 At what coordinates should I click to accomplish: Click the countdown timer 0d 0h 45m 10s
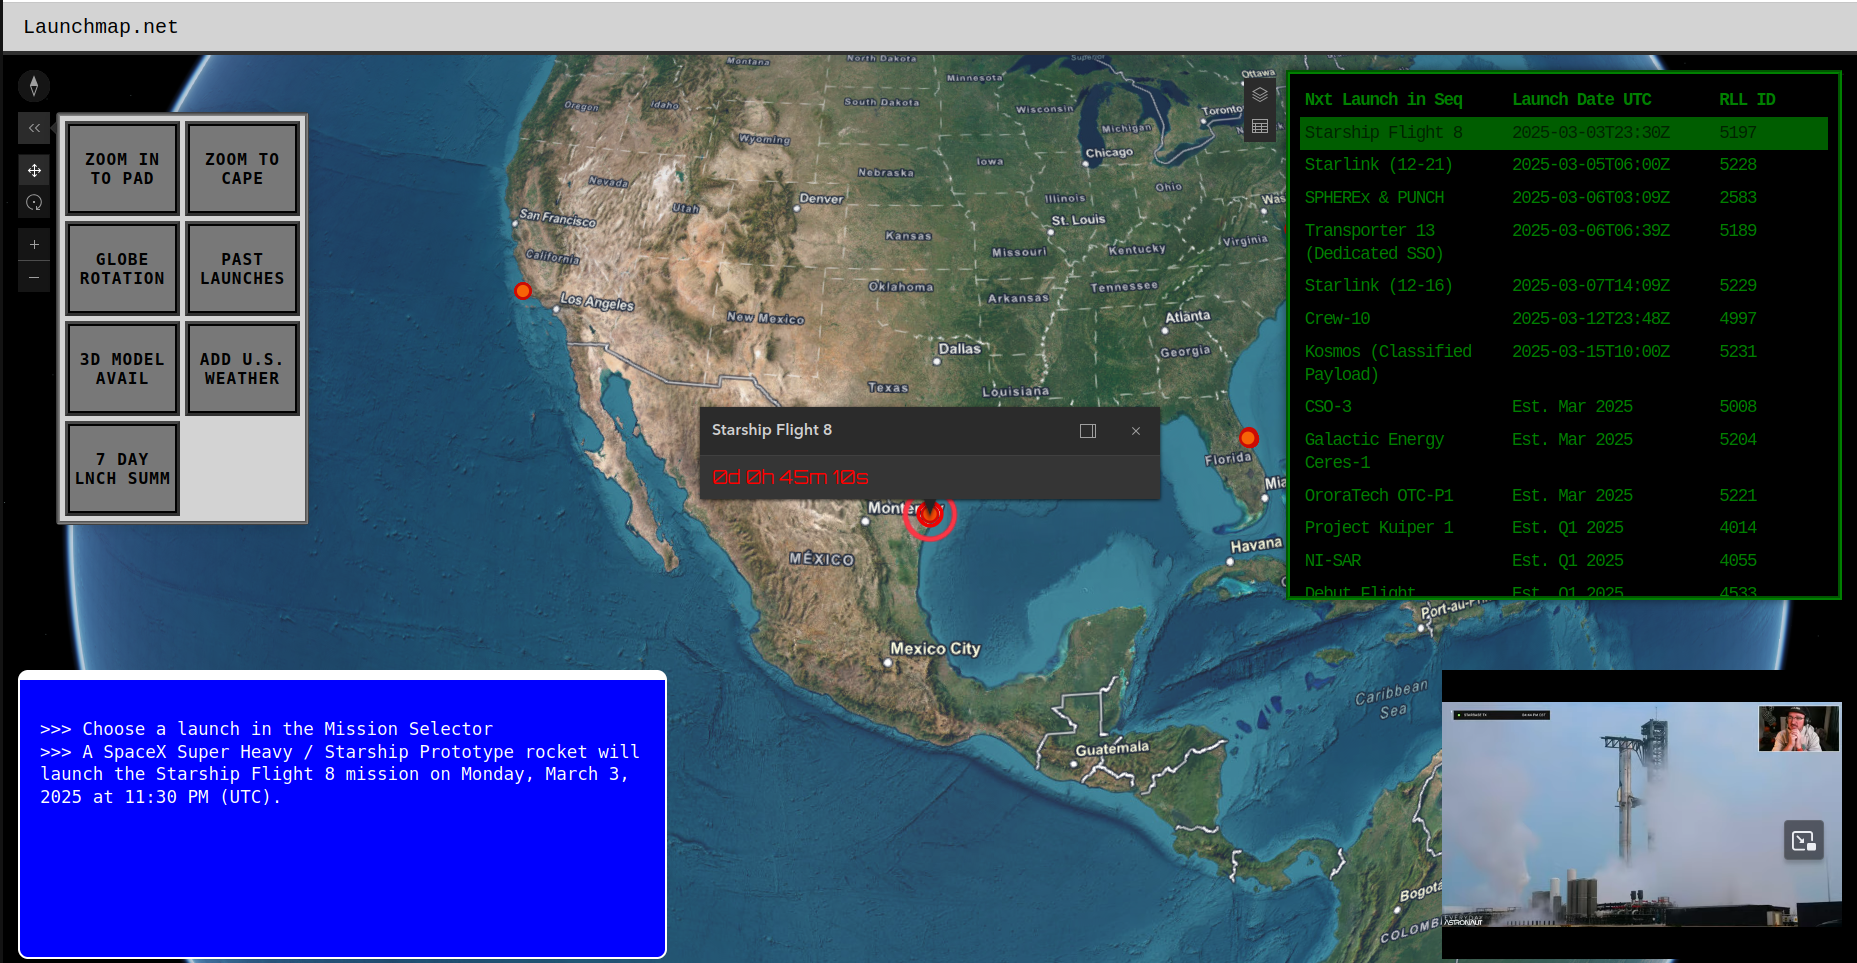pyautogui.click(x=790, y=478)
